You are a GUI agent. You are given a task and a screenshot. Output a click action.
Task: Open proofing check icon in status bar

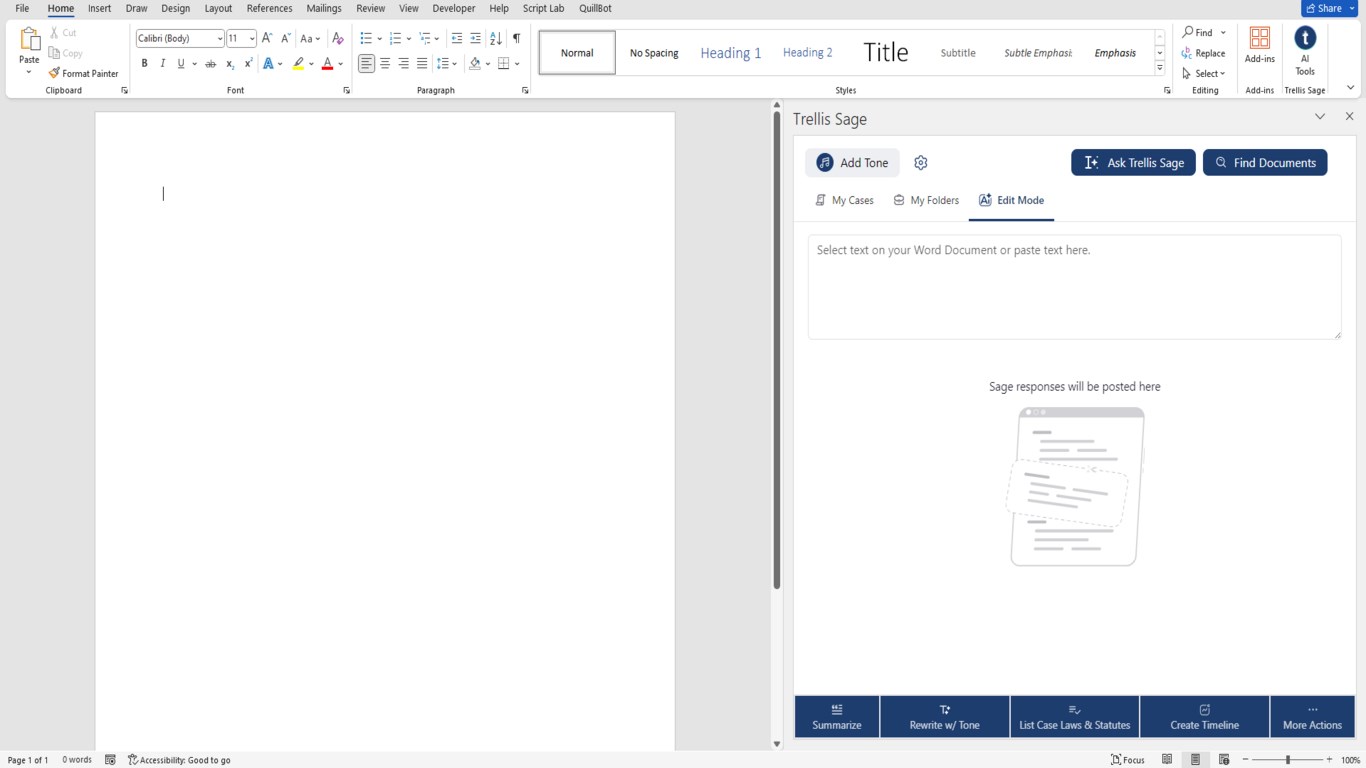[x=110, y=760]
